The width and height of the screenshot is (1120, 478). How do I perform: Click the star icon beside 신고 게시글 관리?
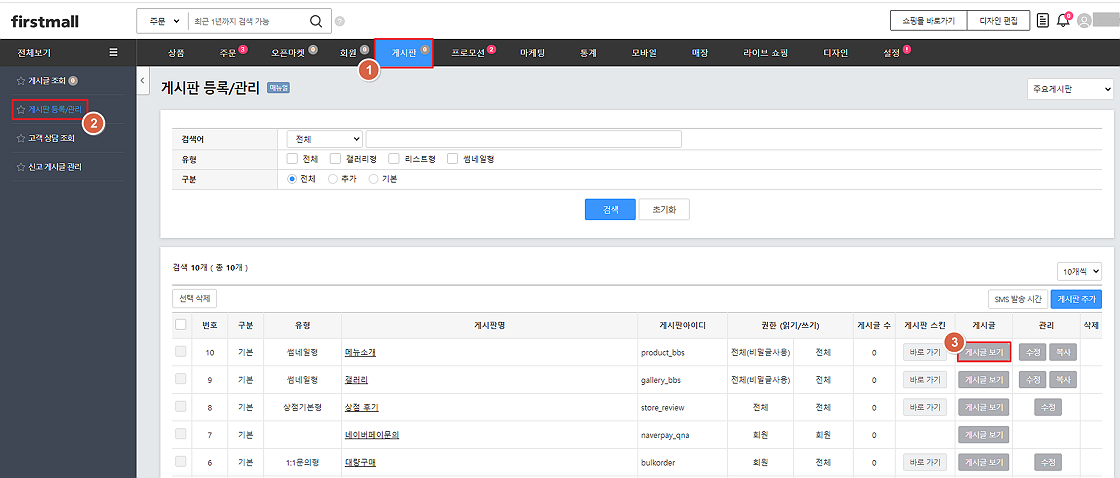pos(21,166)
